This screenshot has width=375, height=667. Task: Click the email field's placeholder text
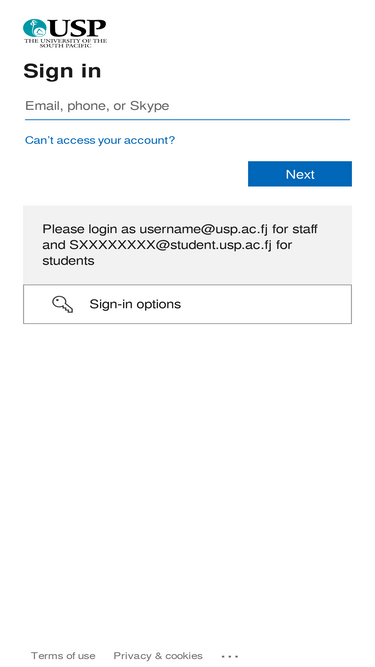[97, 105]
